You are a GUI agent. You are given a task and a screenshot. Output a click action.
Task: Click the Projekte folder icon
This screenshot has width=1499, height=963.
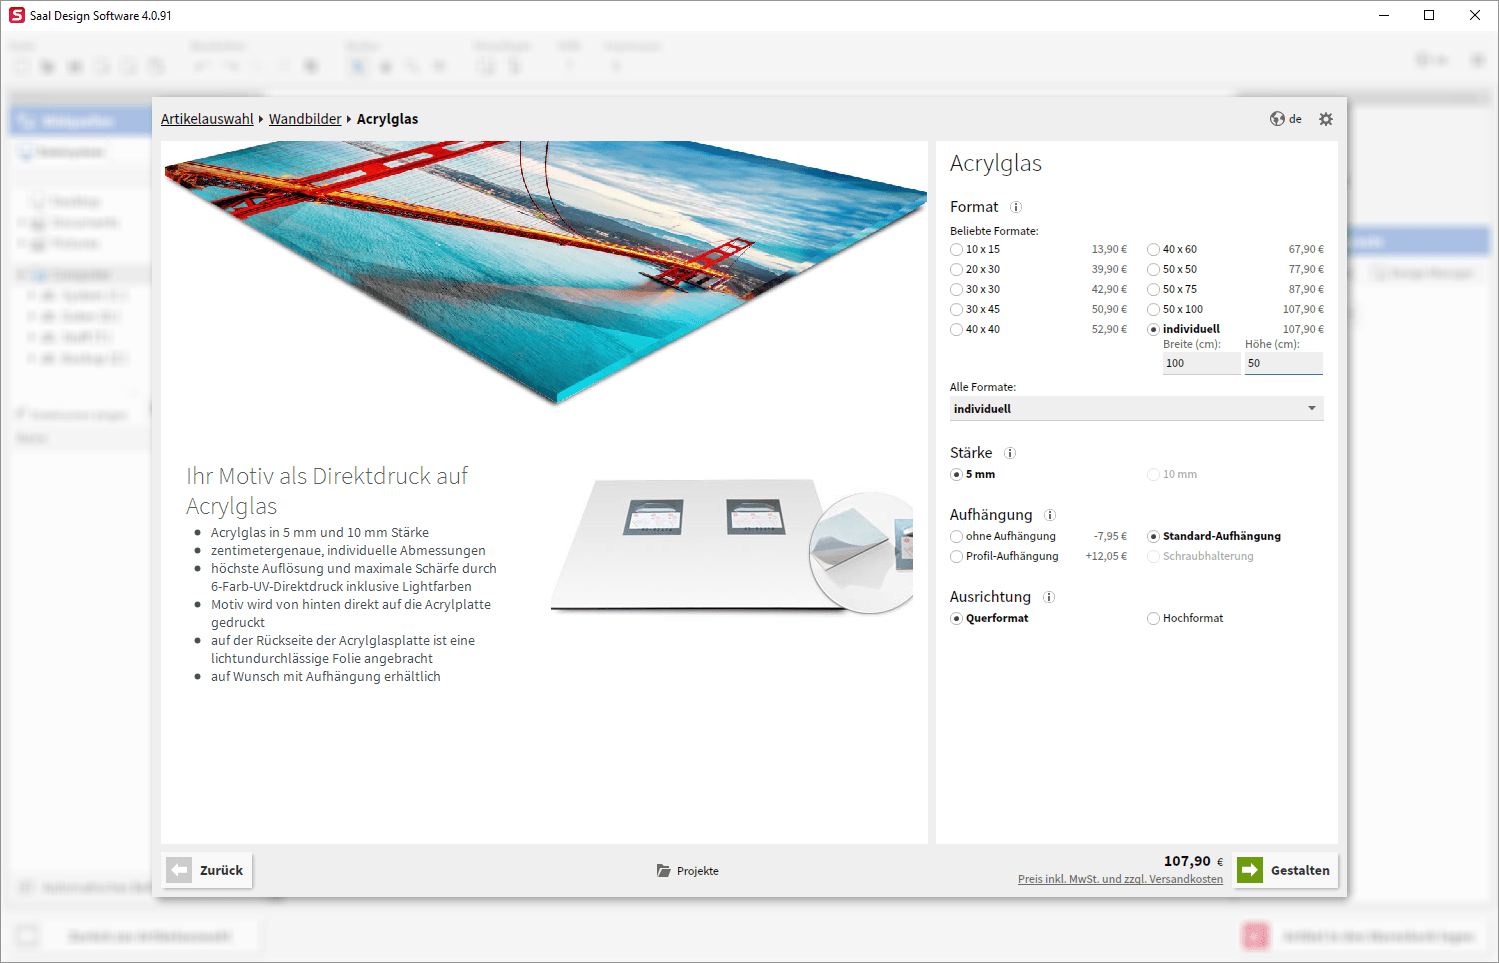pyautogui.click(x=664, y=871)
